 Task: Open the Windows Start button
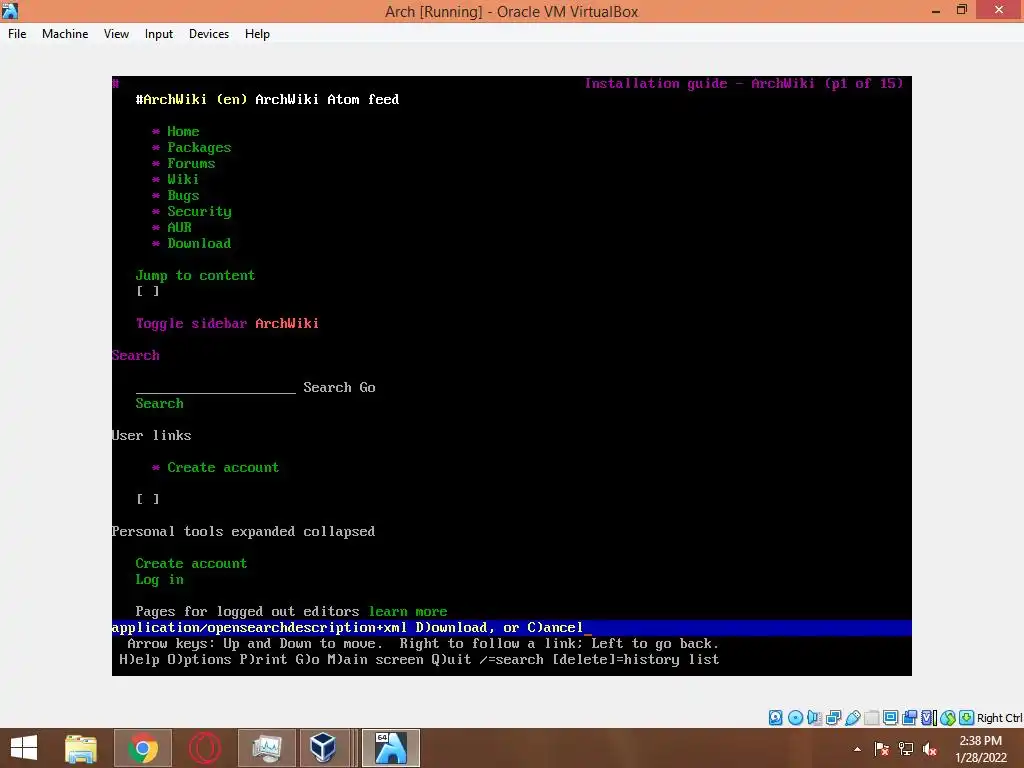24,748
